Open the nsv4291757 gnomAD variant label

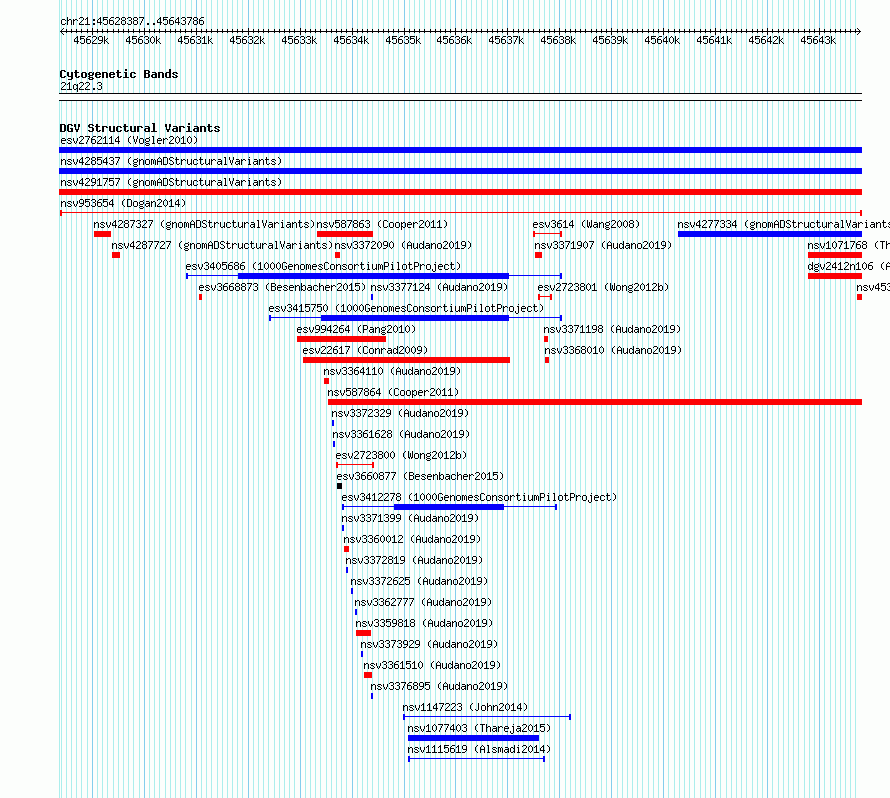171,182
